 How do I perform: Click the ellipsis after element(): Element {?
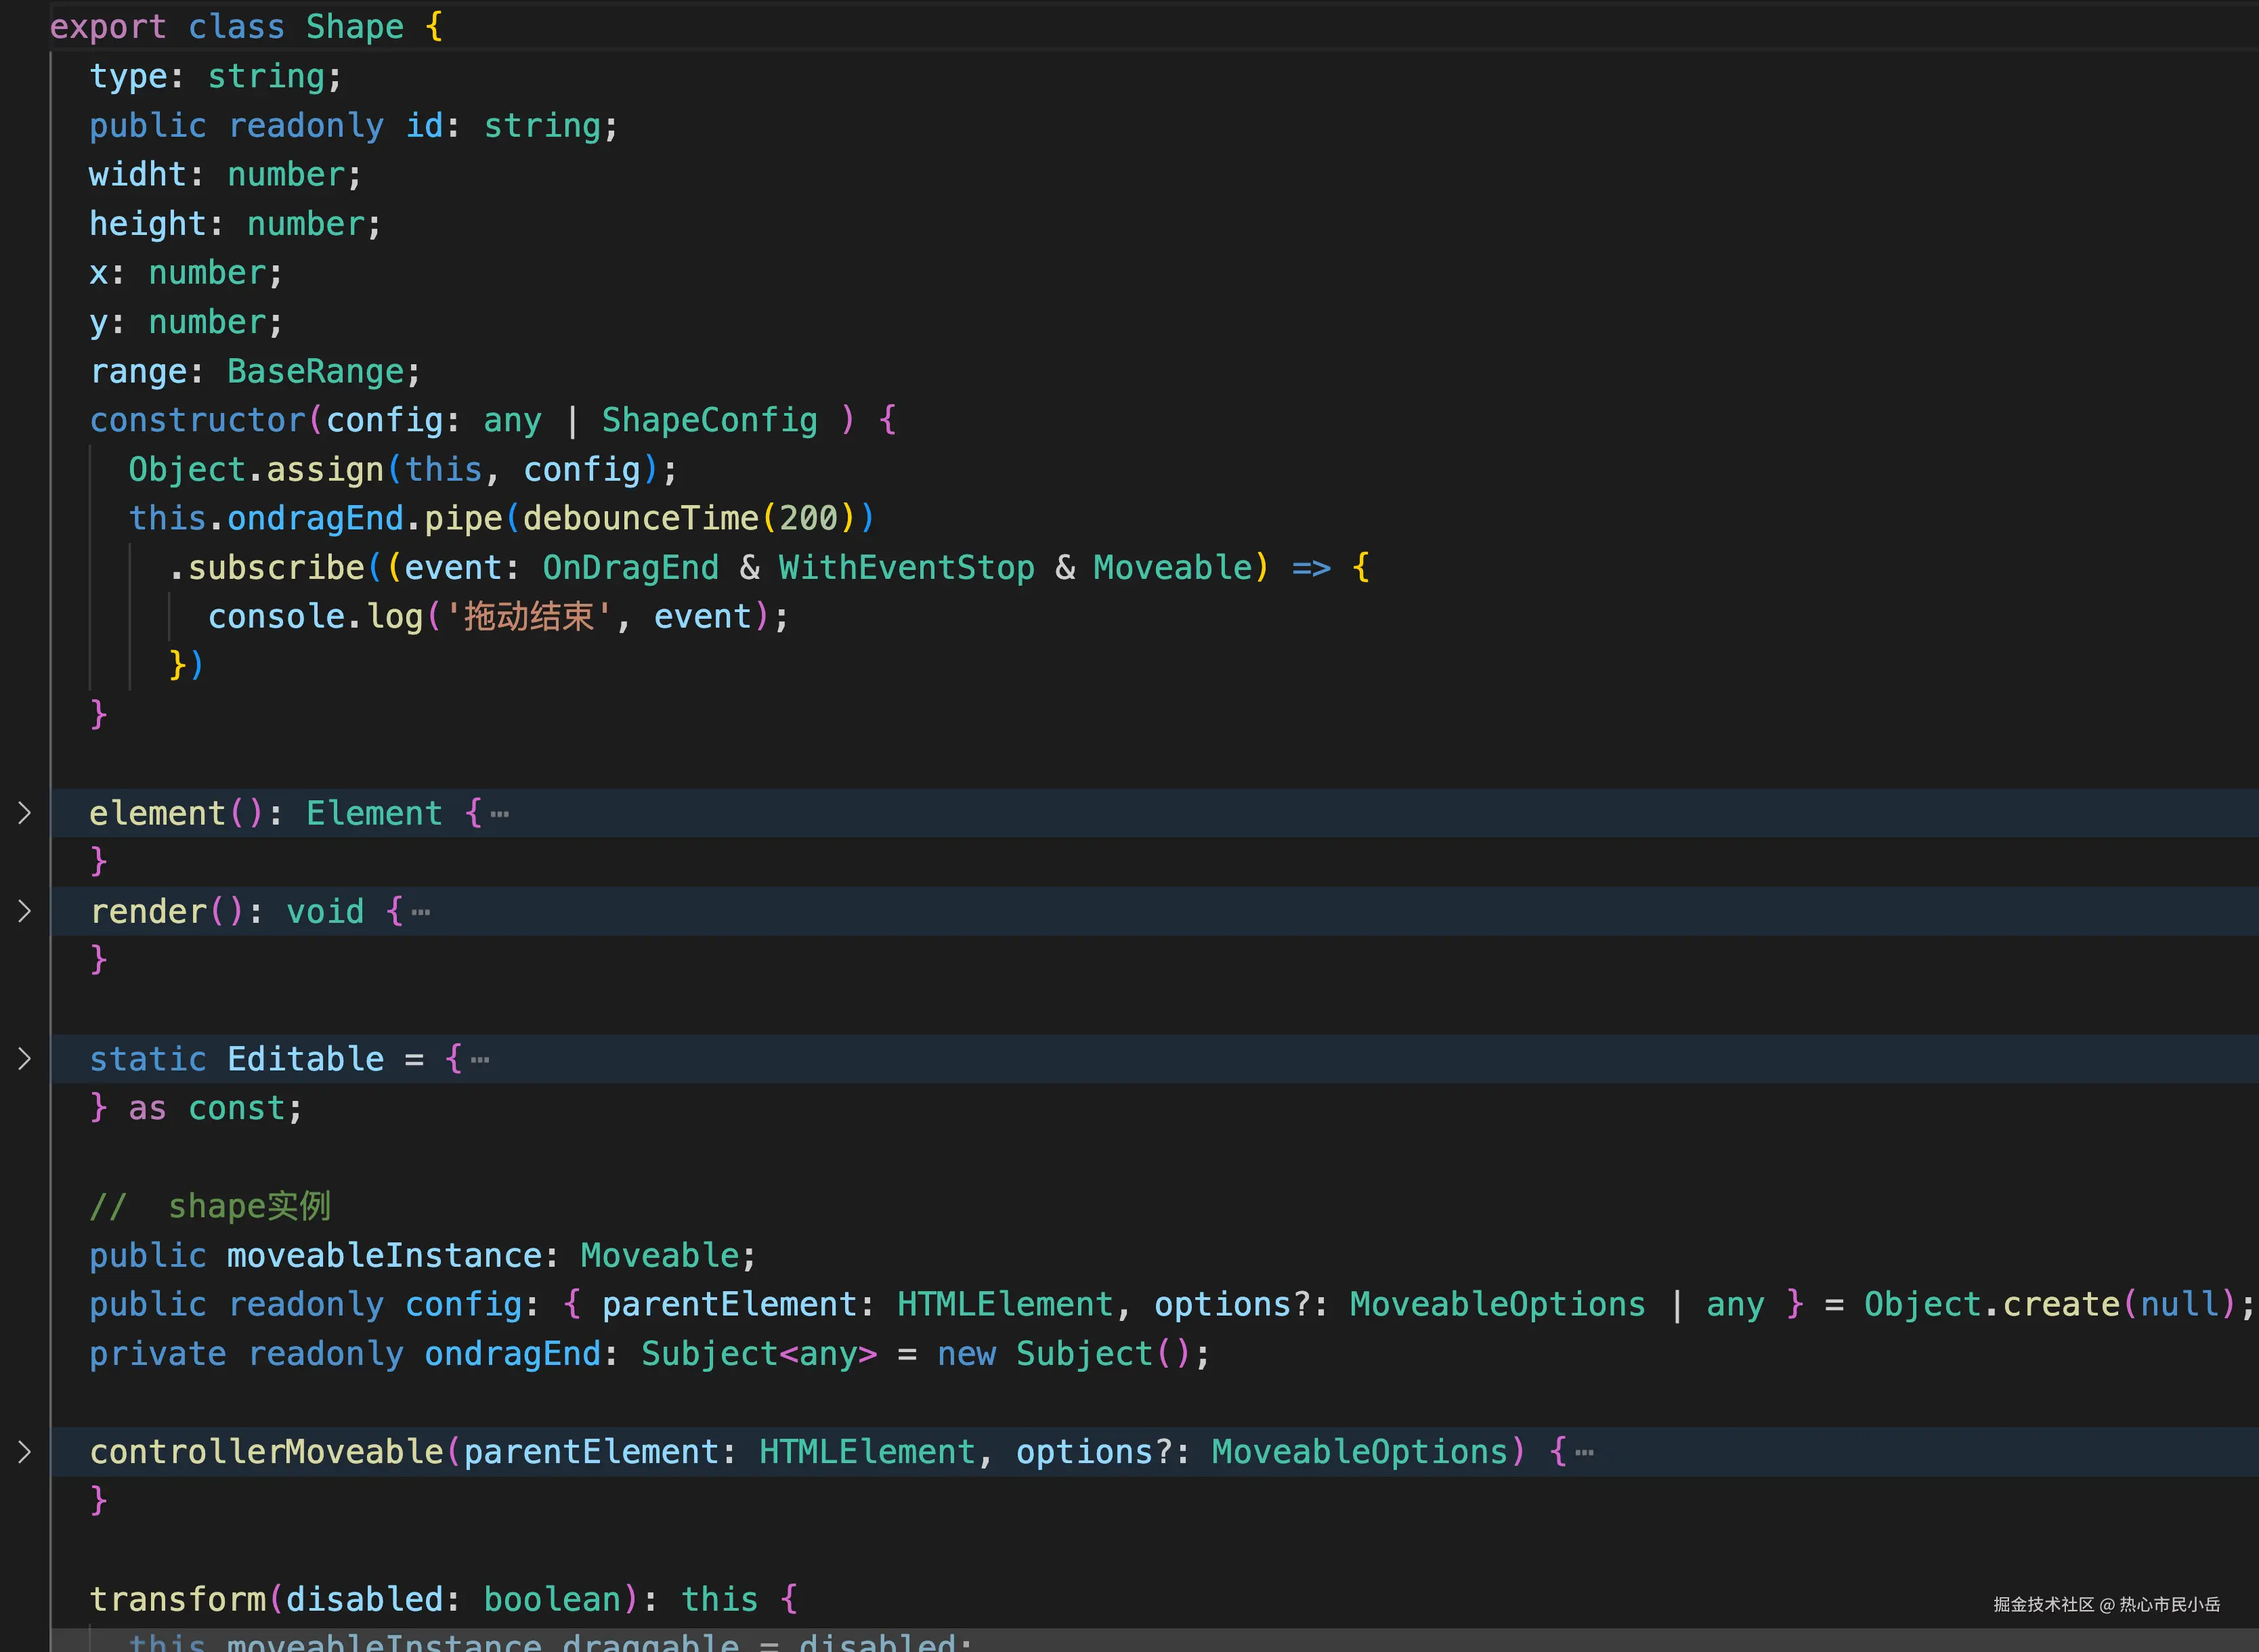click(500, 814)
